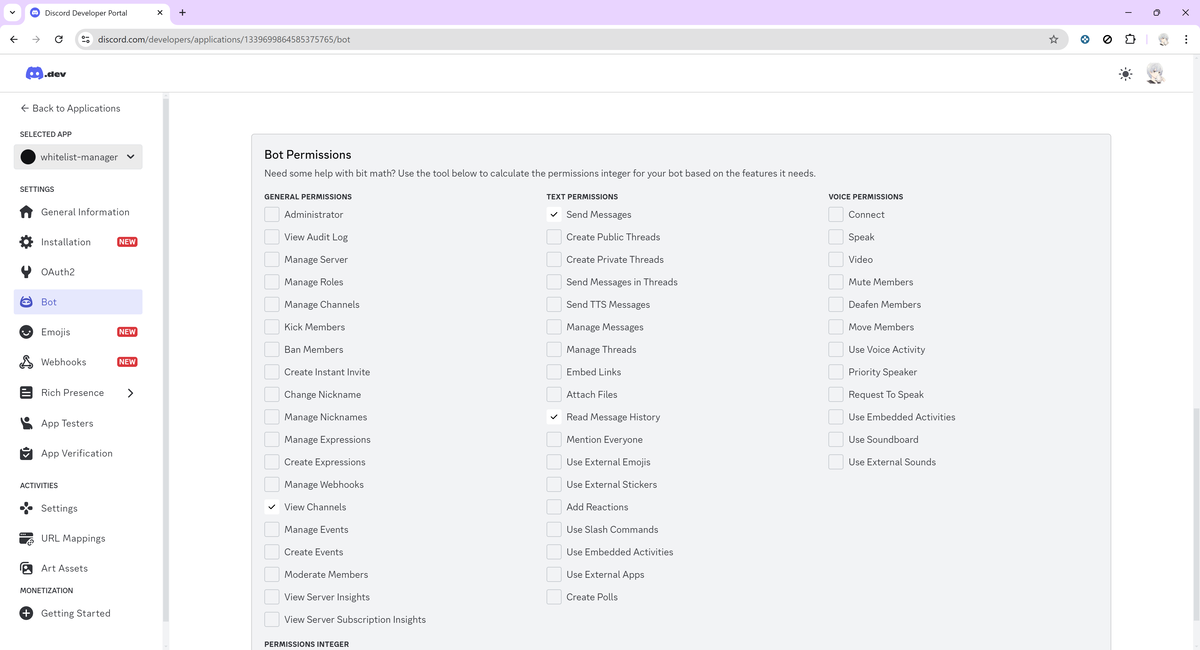Check the Manage Webhooks box

pyautogui.click(x=272, y=485)
